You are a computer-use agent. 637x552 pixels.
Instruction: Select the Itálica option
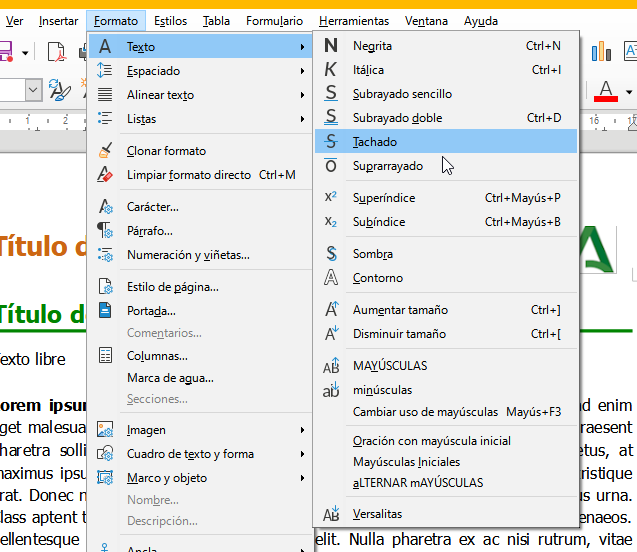coord(368,70)
